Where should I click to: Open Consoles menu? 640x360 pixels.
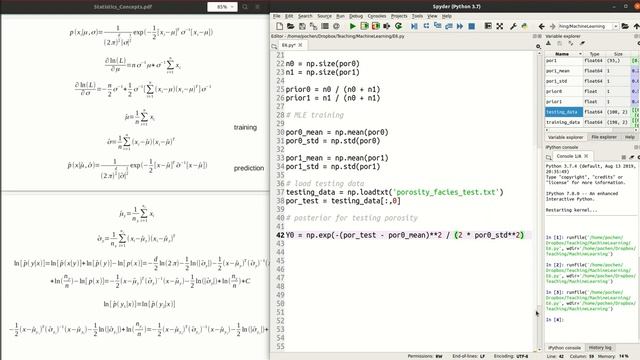click(x=377, y=16)
